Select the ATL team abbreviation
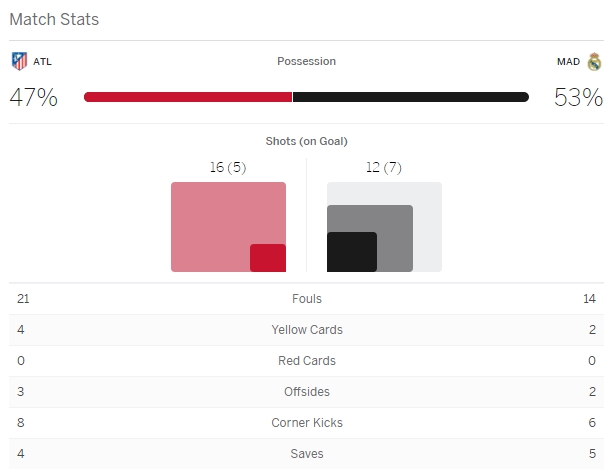 [x=43, y=62]
